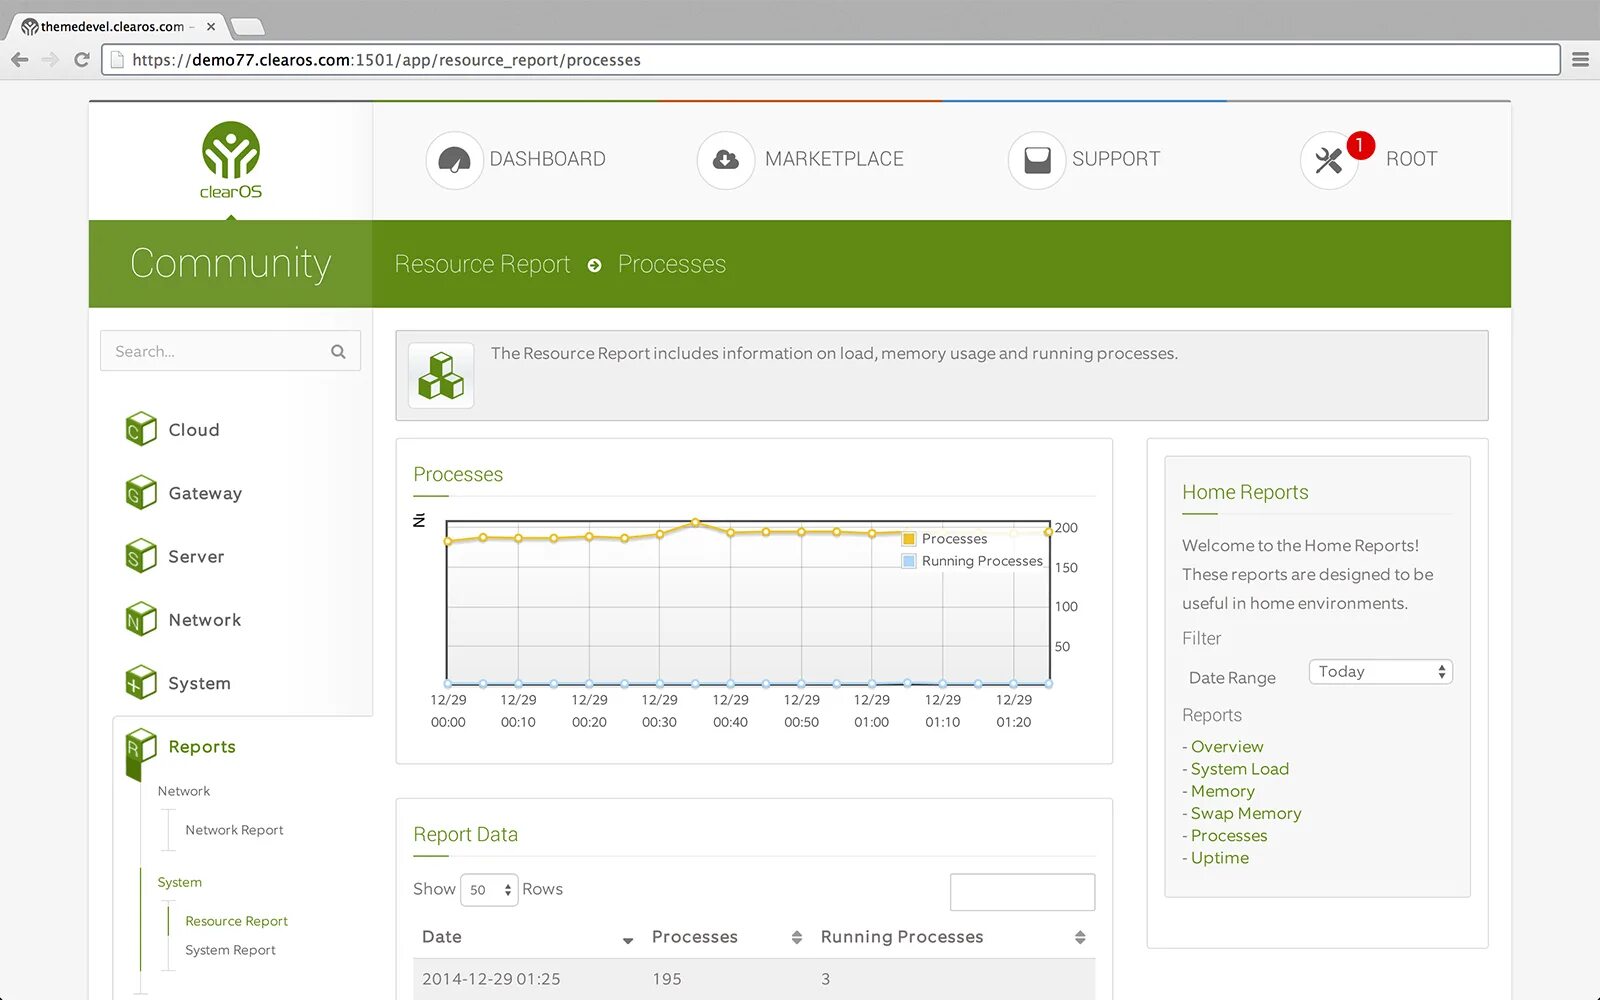The image size is (1600, 1000).
Task: Click the Gateway category cube icon
Action: 141,492
